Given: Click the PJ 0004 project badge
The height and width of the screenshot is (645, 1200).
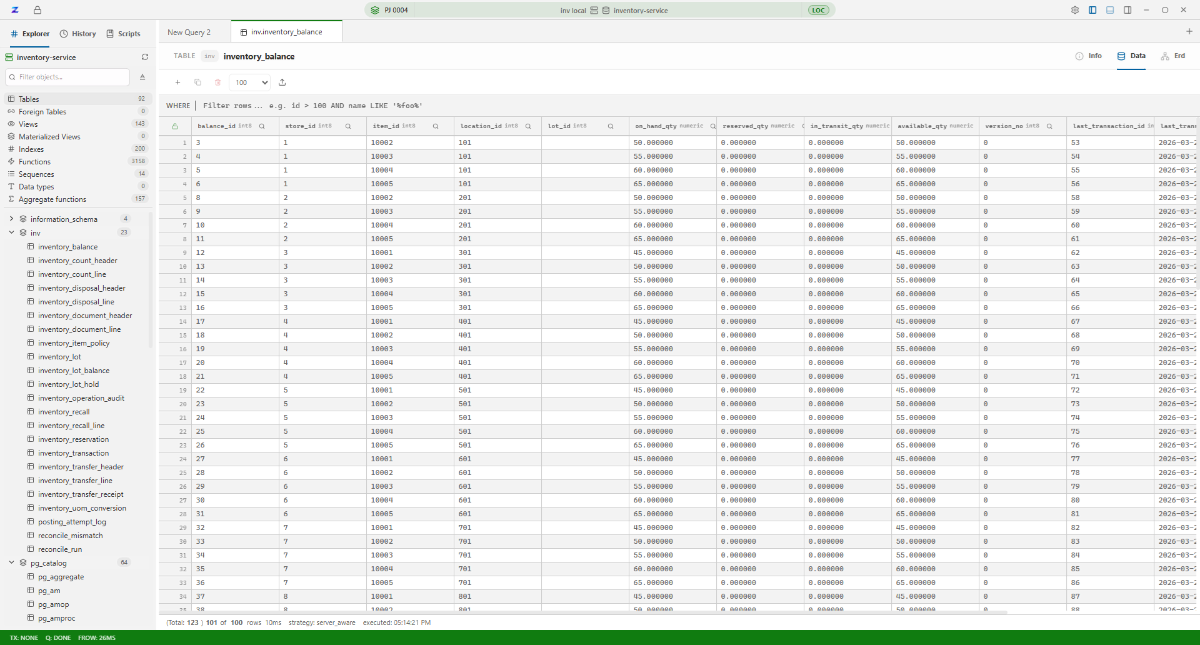Looking at the screenshot, I should [x=390, y=10].
